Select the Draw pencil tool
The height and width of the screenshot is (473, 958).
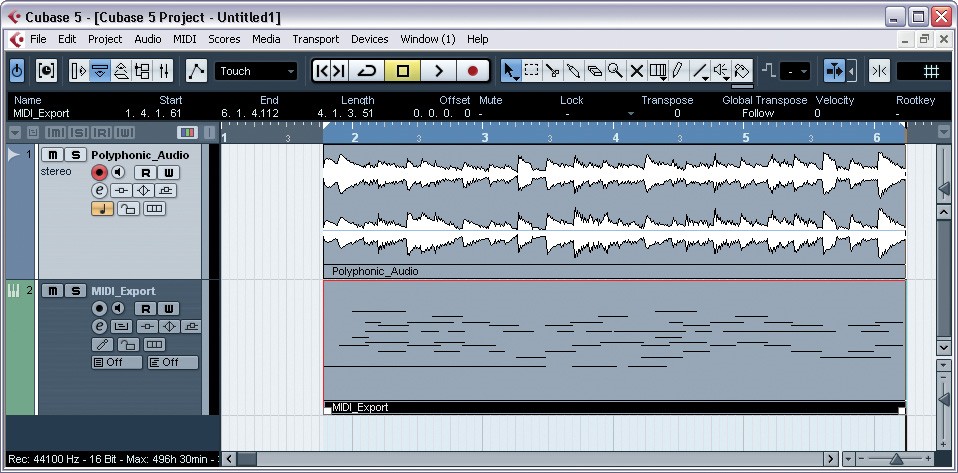pos(678,71)
